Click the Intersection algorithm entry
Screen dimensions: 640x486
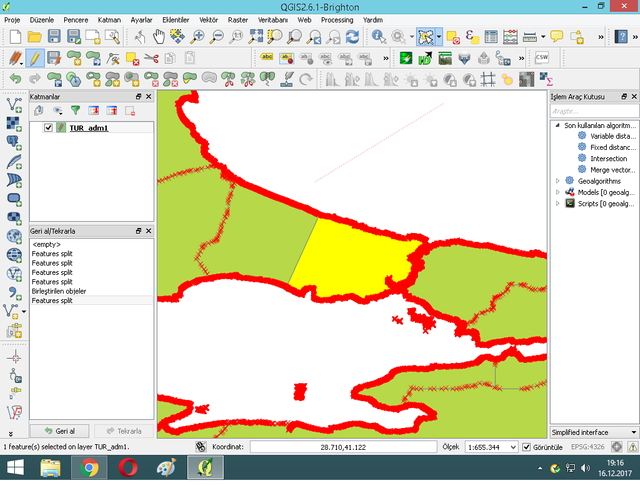coord(608,158)
